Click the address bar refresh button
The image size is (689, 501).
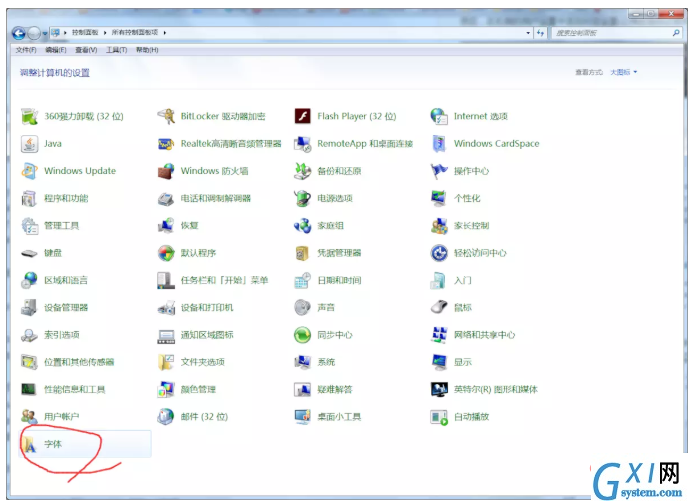(x=540, y=33)
